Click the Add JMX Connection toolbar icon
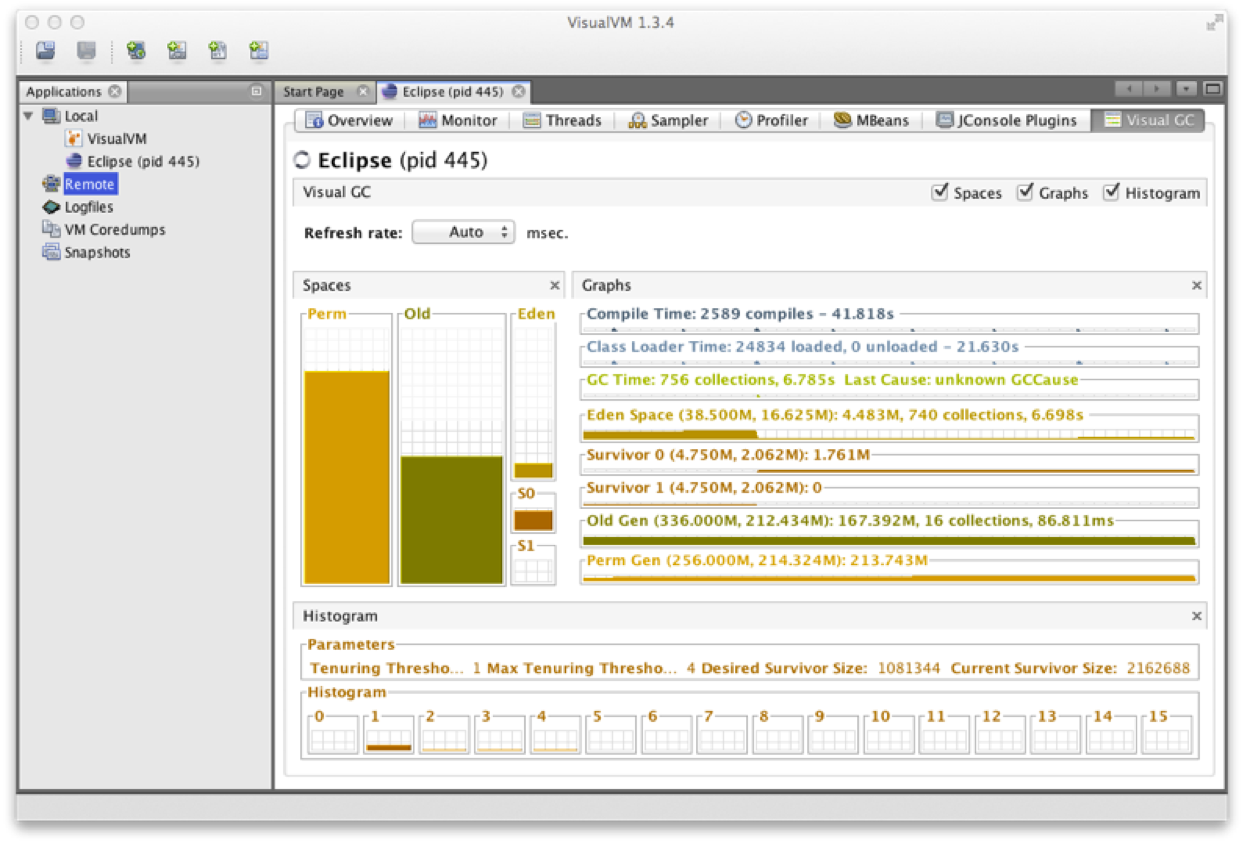 pos(177,50)
